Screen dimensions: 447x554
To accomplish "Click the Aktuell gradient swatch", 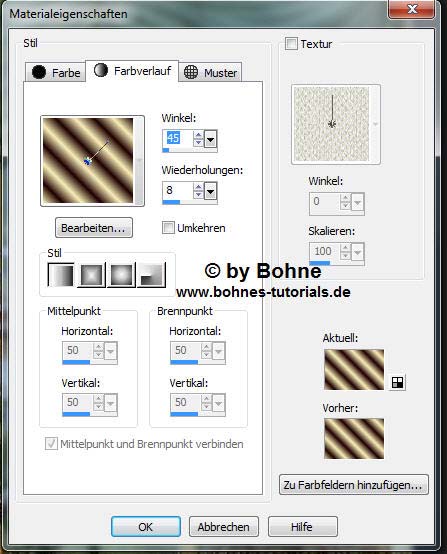I will pyautogui.click(x=354, y=370).
